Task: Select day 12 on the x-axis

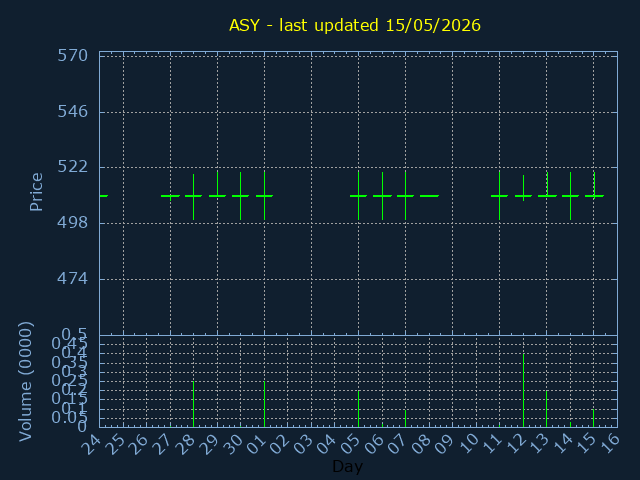Action: tap(515, 443)
